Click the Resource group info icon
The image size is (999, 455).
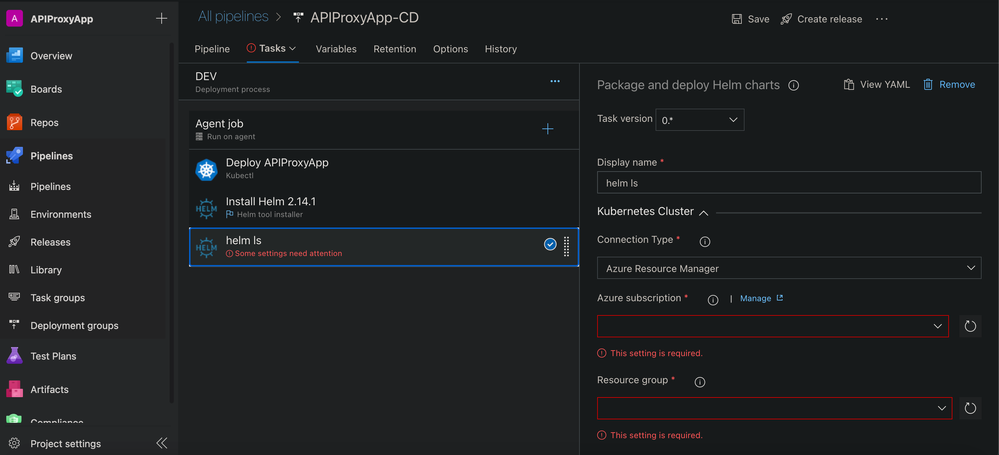tap(700, 382)
